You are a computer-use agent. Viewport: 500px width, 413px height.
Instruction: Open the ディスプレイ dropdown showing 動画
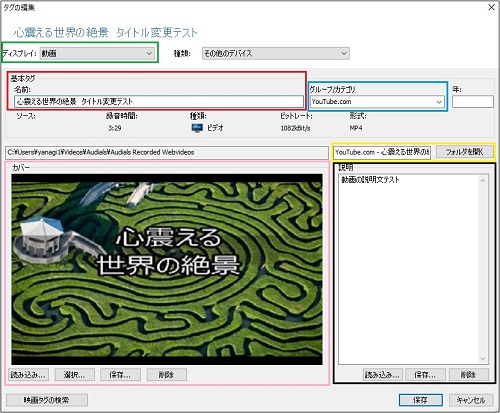point(97,53)
